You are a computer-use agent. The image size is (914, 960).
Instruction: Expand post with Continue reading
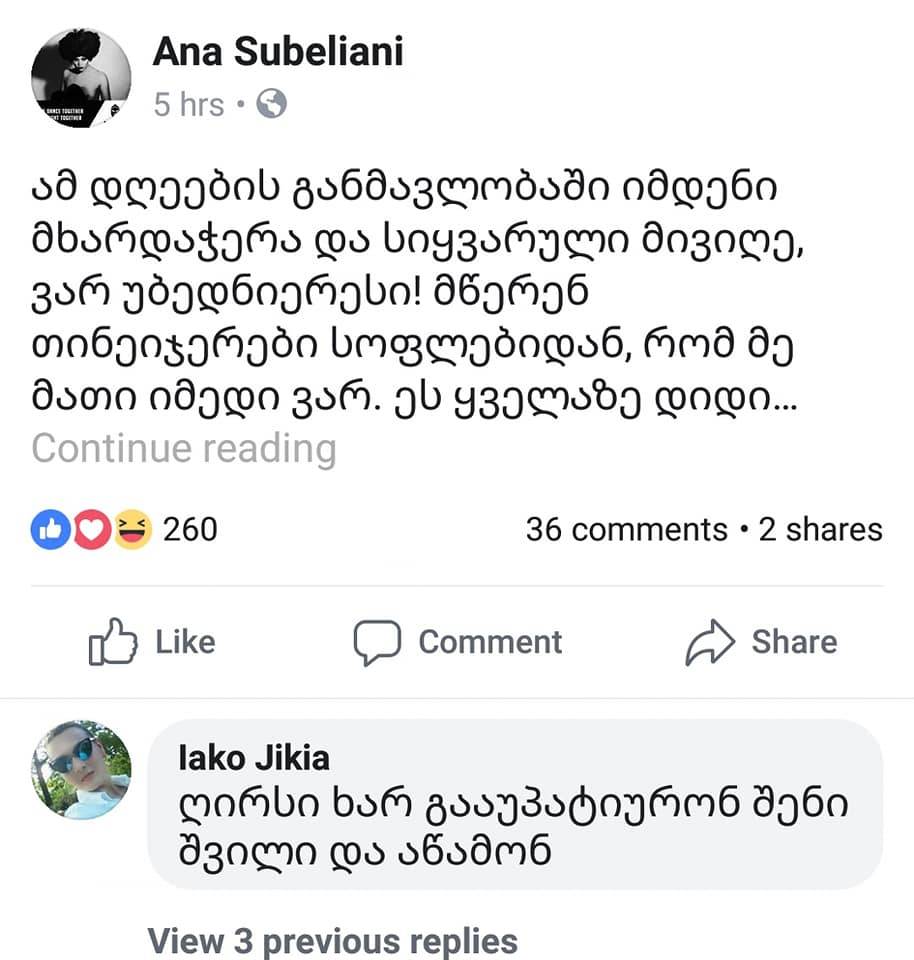pyautogui.click(x=184, y=449)
